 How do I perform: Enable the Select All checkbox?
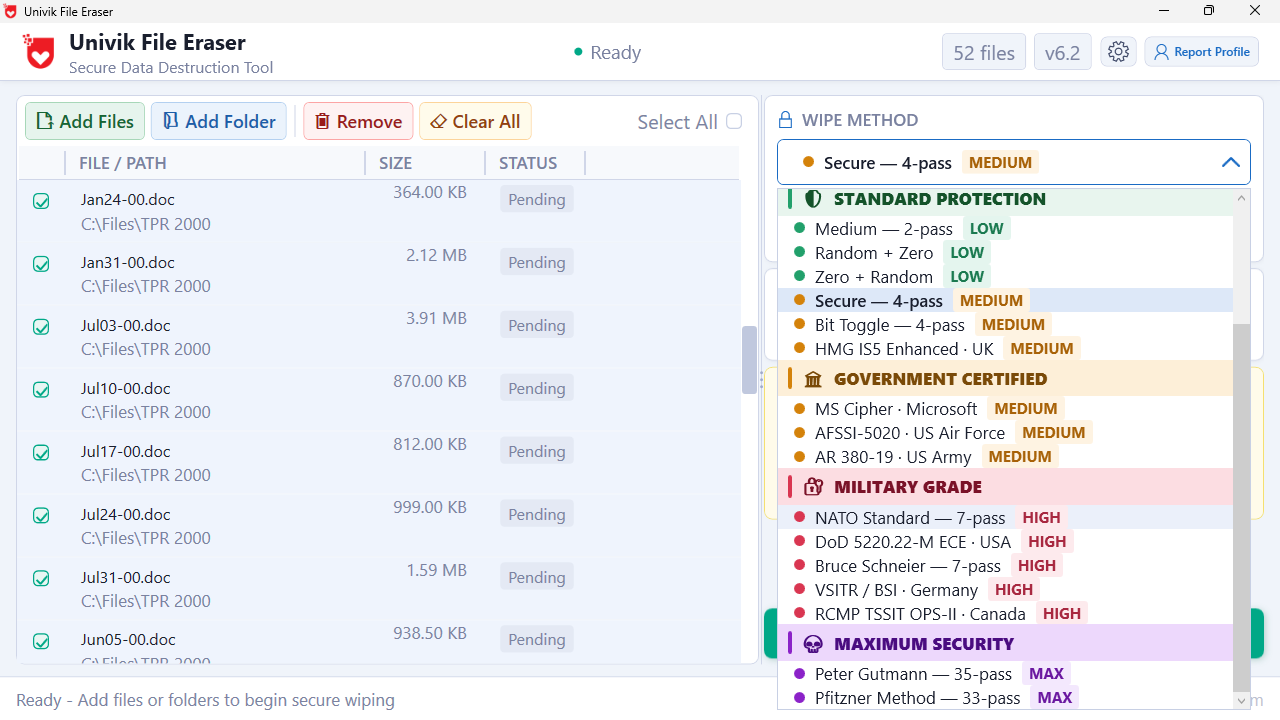(734, 120)
